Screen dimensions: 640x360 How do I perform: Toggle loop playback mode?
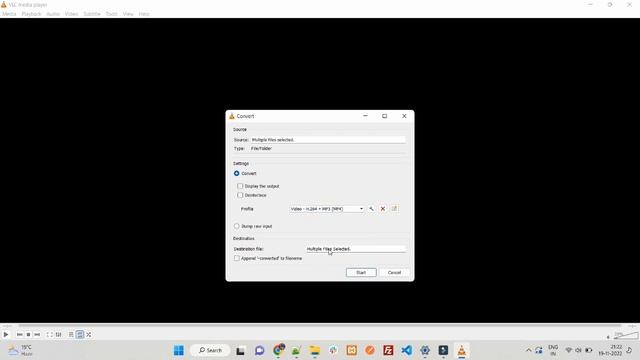[x=80, y=335]
